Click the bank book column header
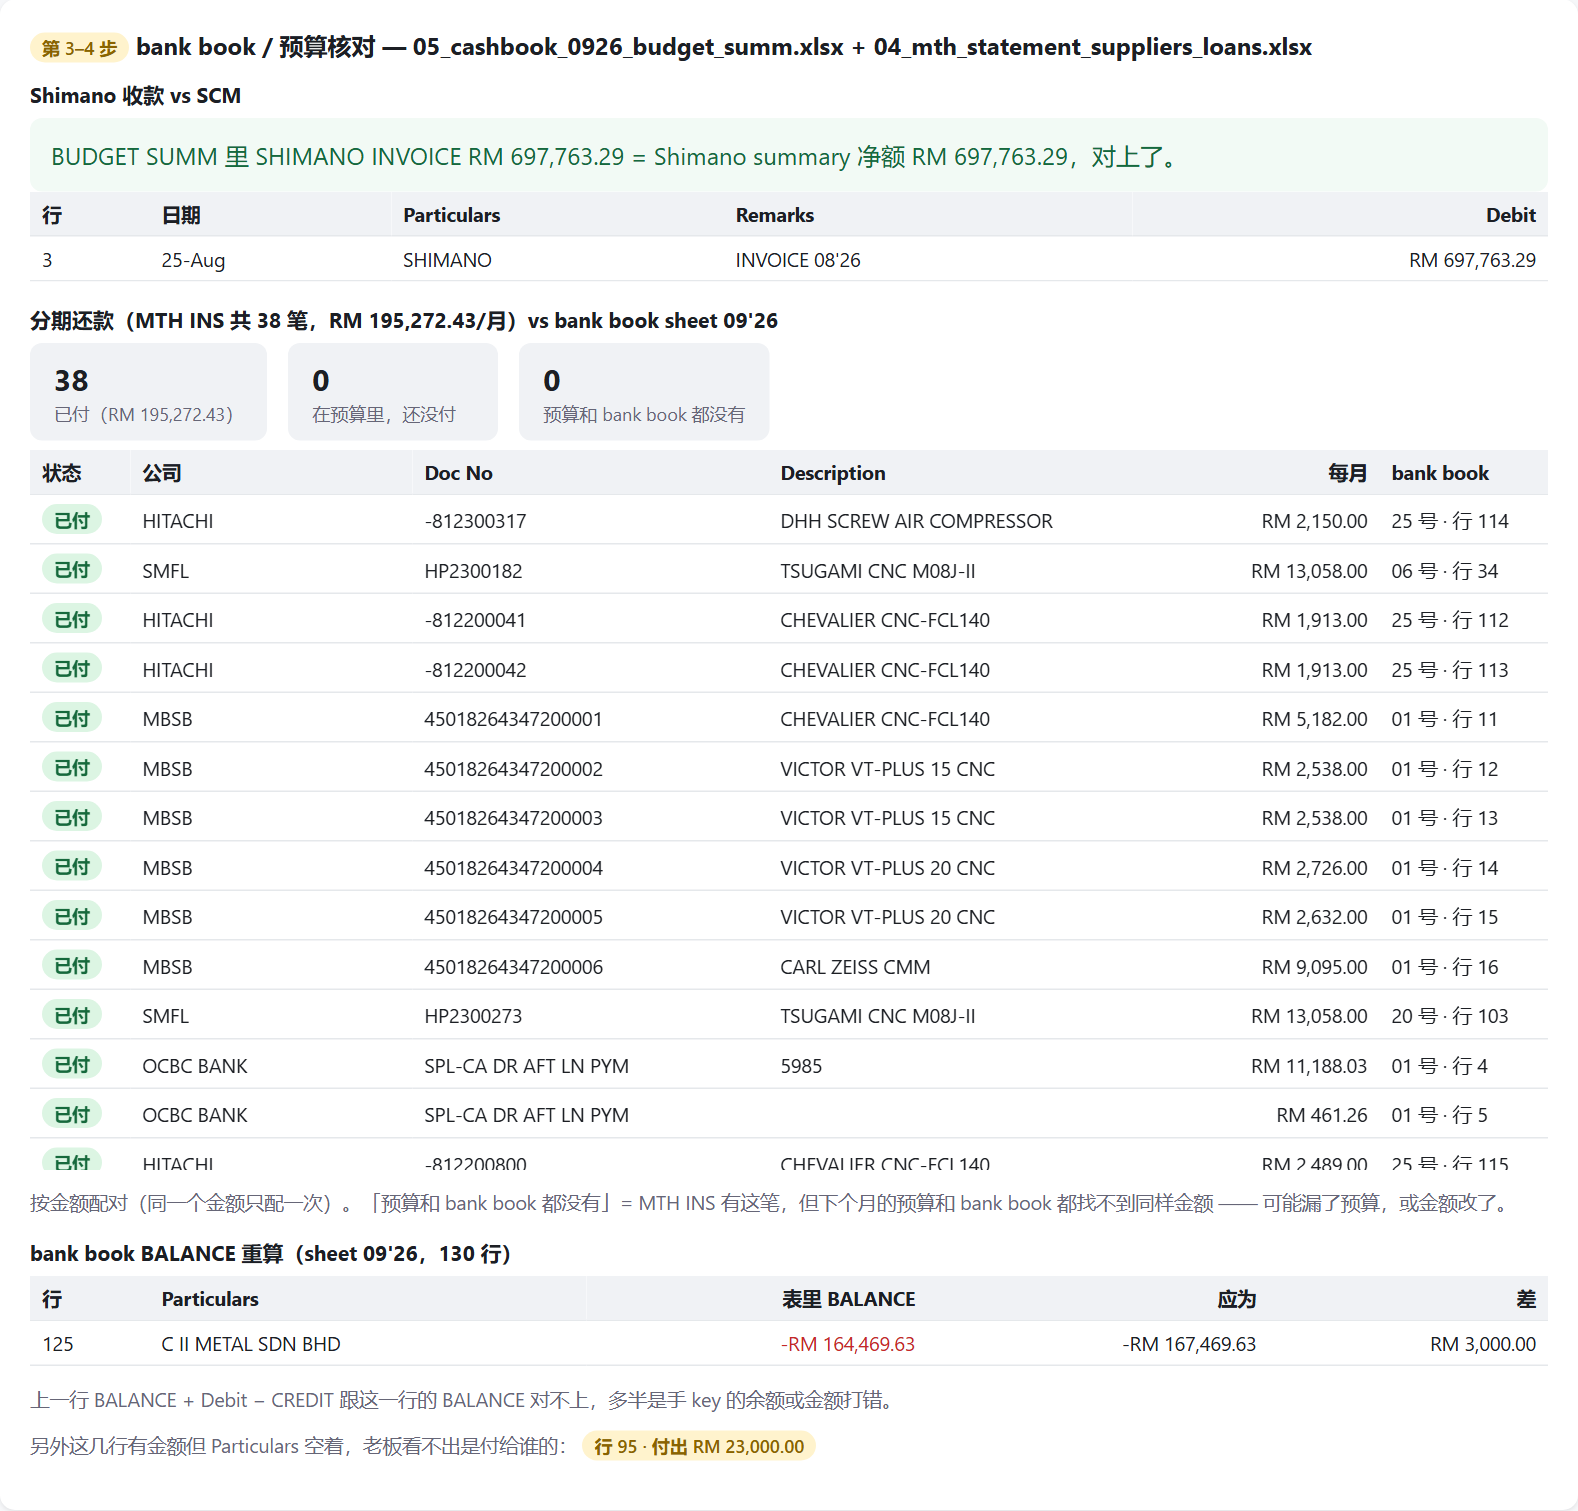This screenshot has height=1511, width=1578. click(x=1440, y=473)
